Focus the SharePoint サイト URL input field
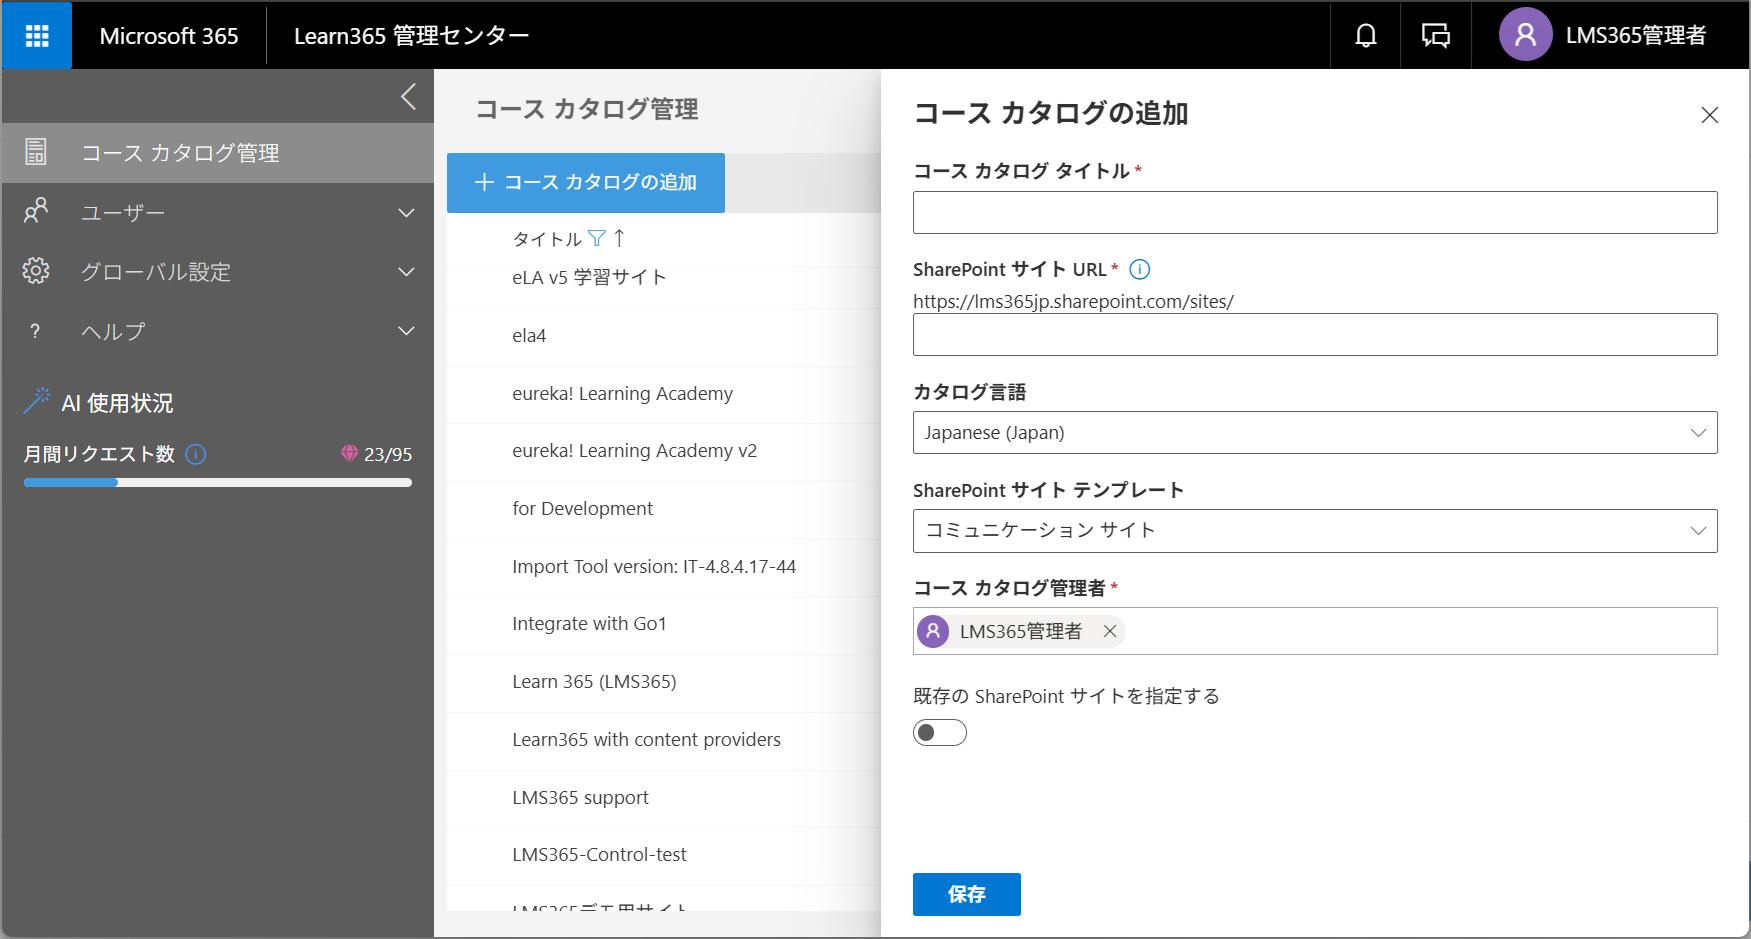1751x939 pixels. tap(1315, 335)
